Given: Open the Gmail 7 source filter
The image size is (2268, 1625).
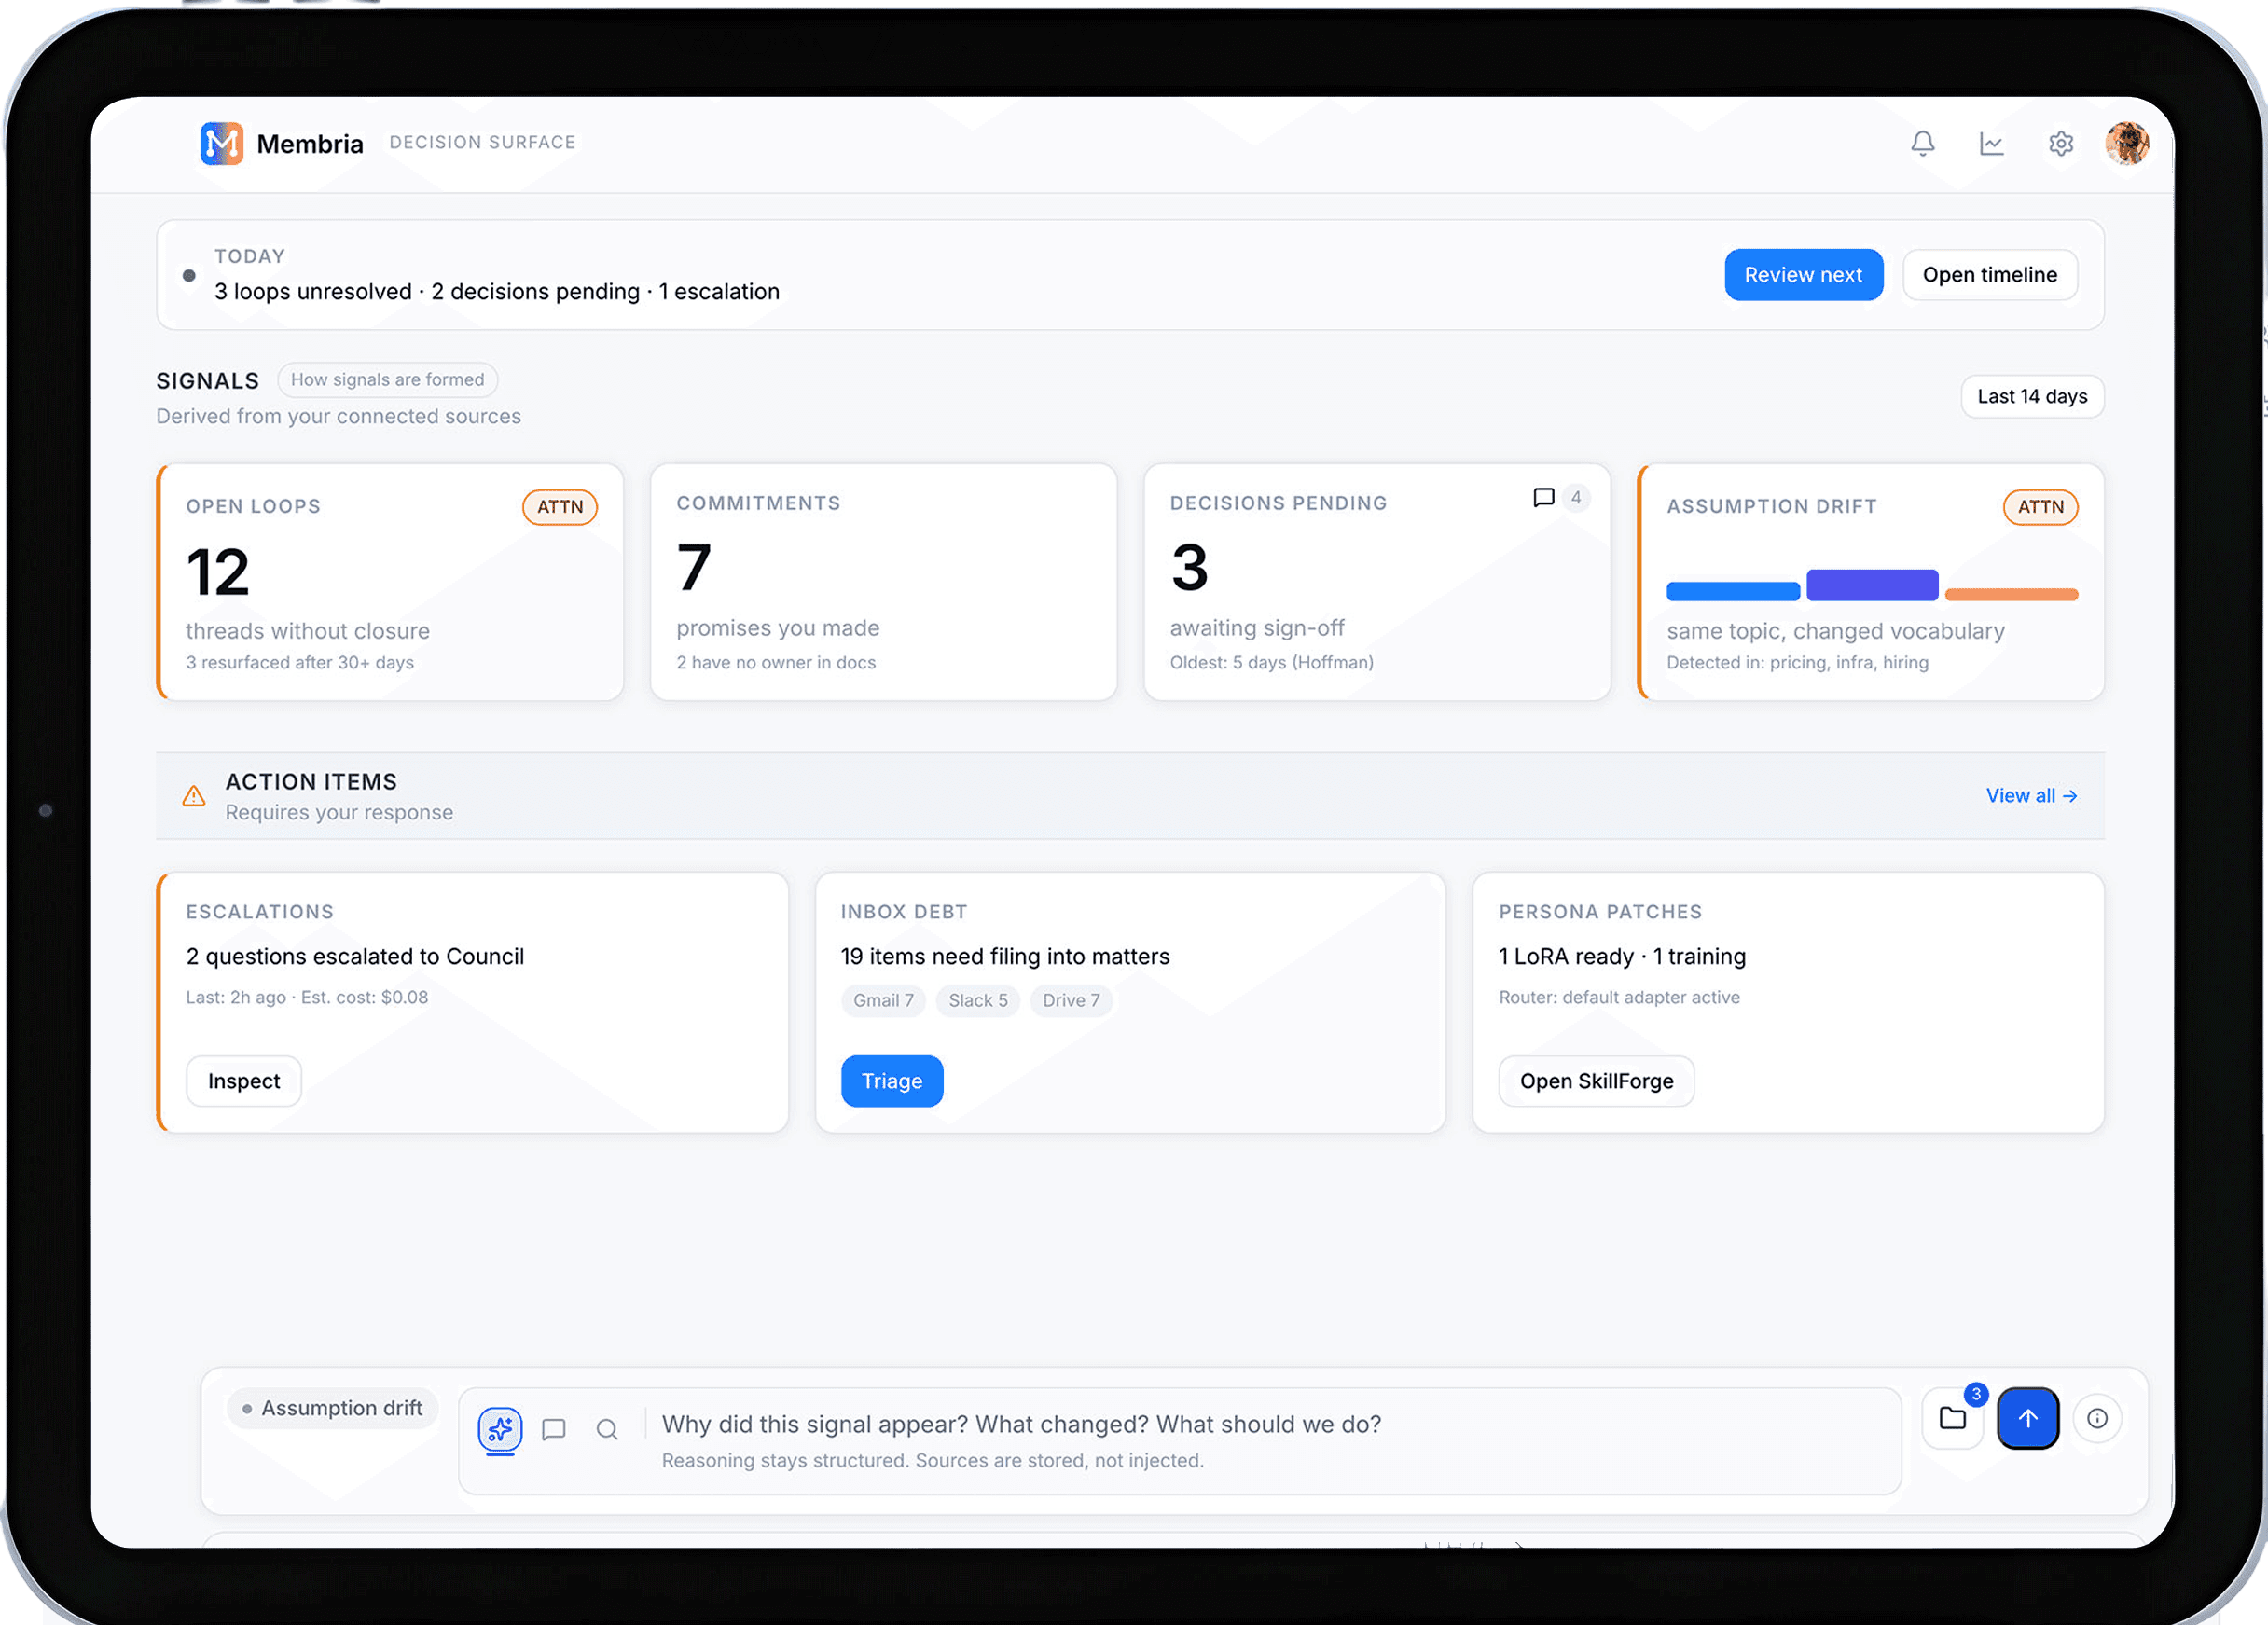Looking at the screenshot, I should point(883,1000).
